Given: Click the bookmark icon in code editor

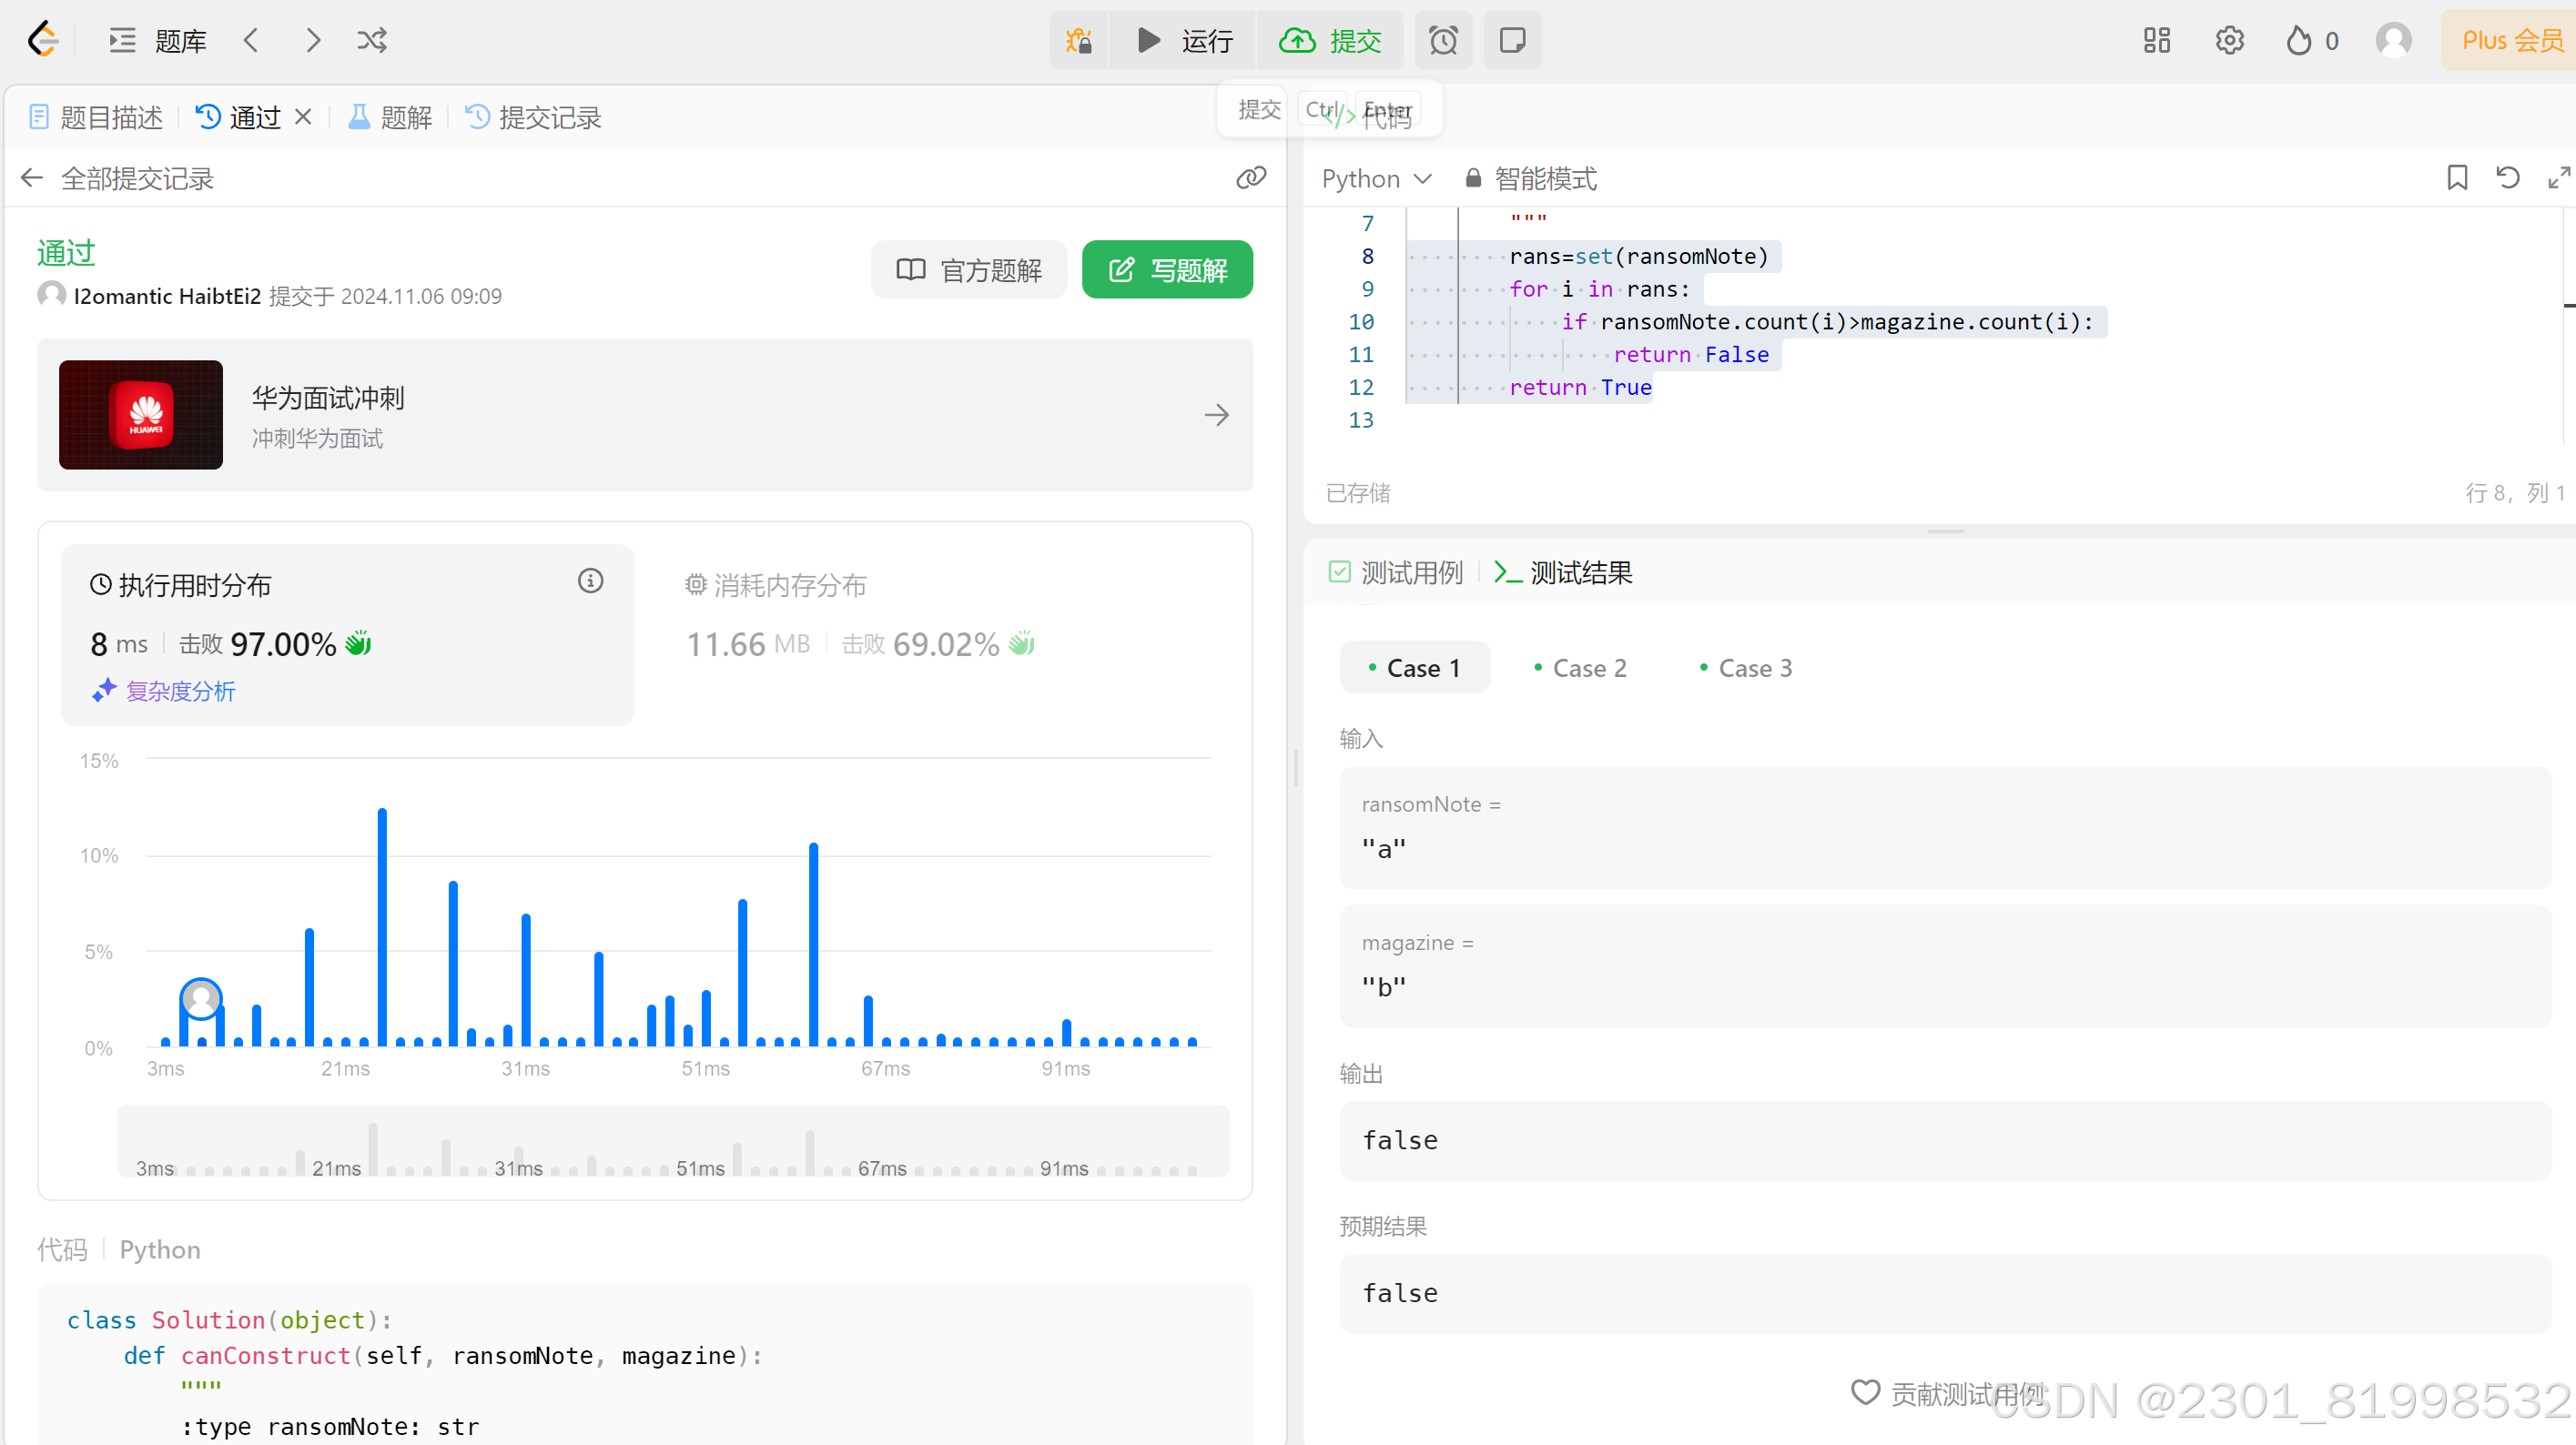Looking at the screenshot, I should click(x=2456, y=178).
